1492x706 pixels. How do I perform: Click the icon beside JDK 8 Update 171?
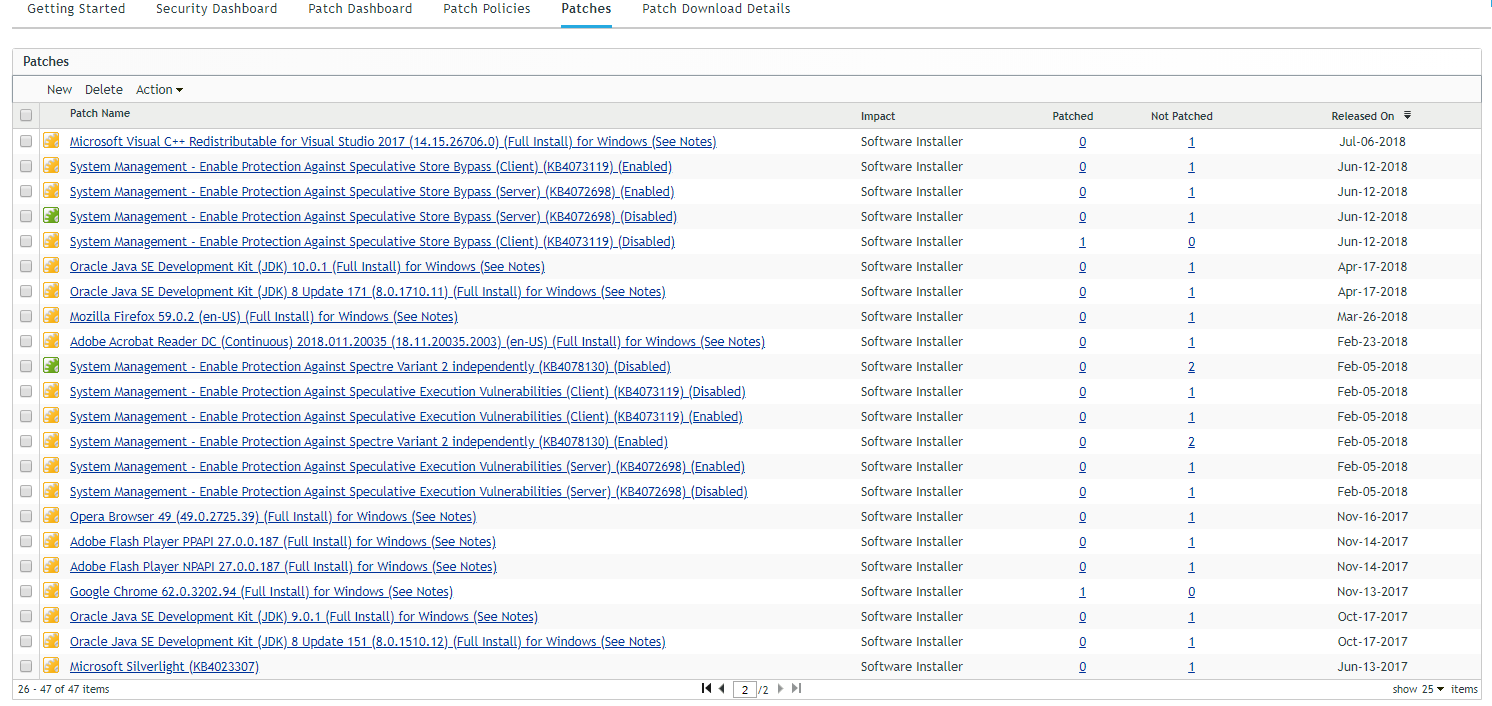[x=51, y=291]
